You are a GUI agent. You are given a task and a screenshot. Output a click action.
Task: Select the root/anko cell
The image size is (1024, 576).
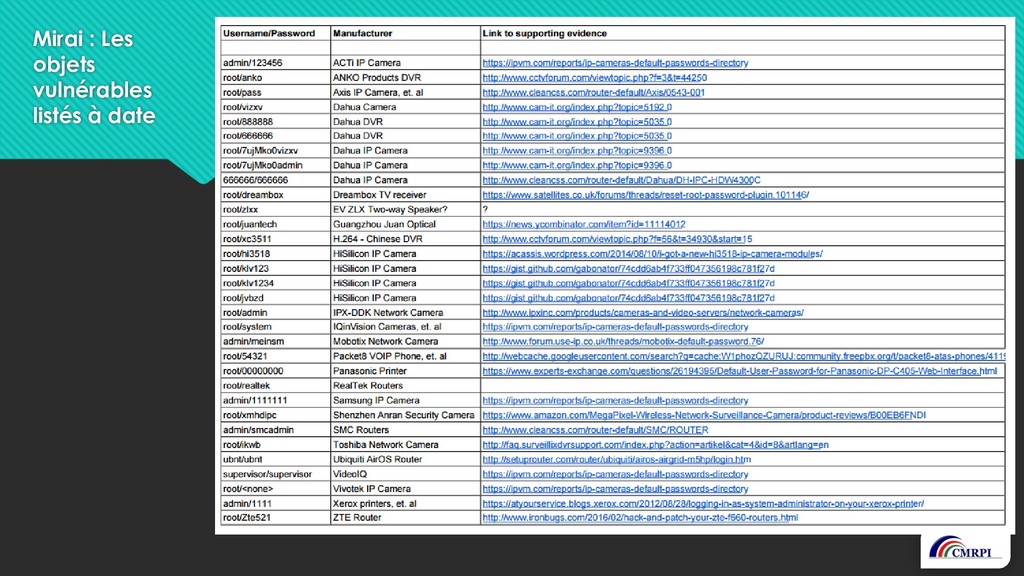(x=276, y=78)
